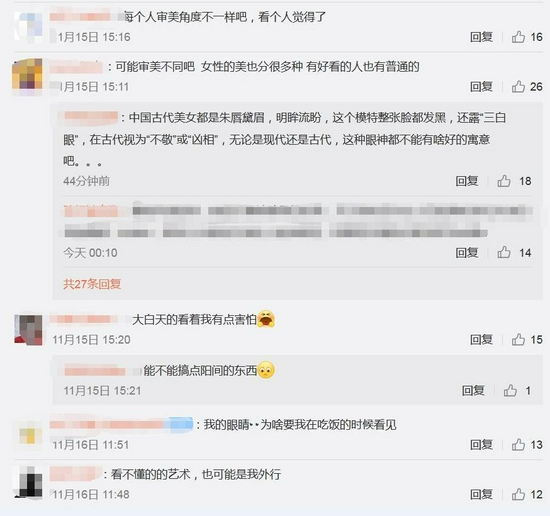
Task: Like the 看不懂的艺术 comment
Action: (x=518, y=495)
